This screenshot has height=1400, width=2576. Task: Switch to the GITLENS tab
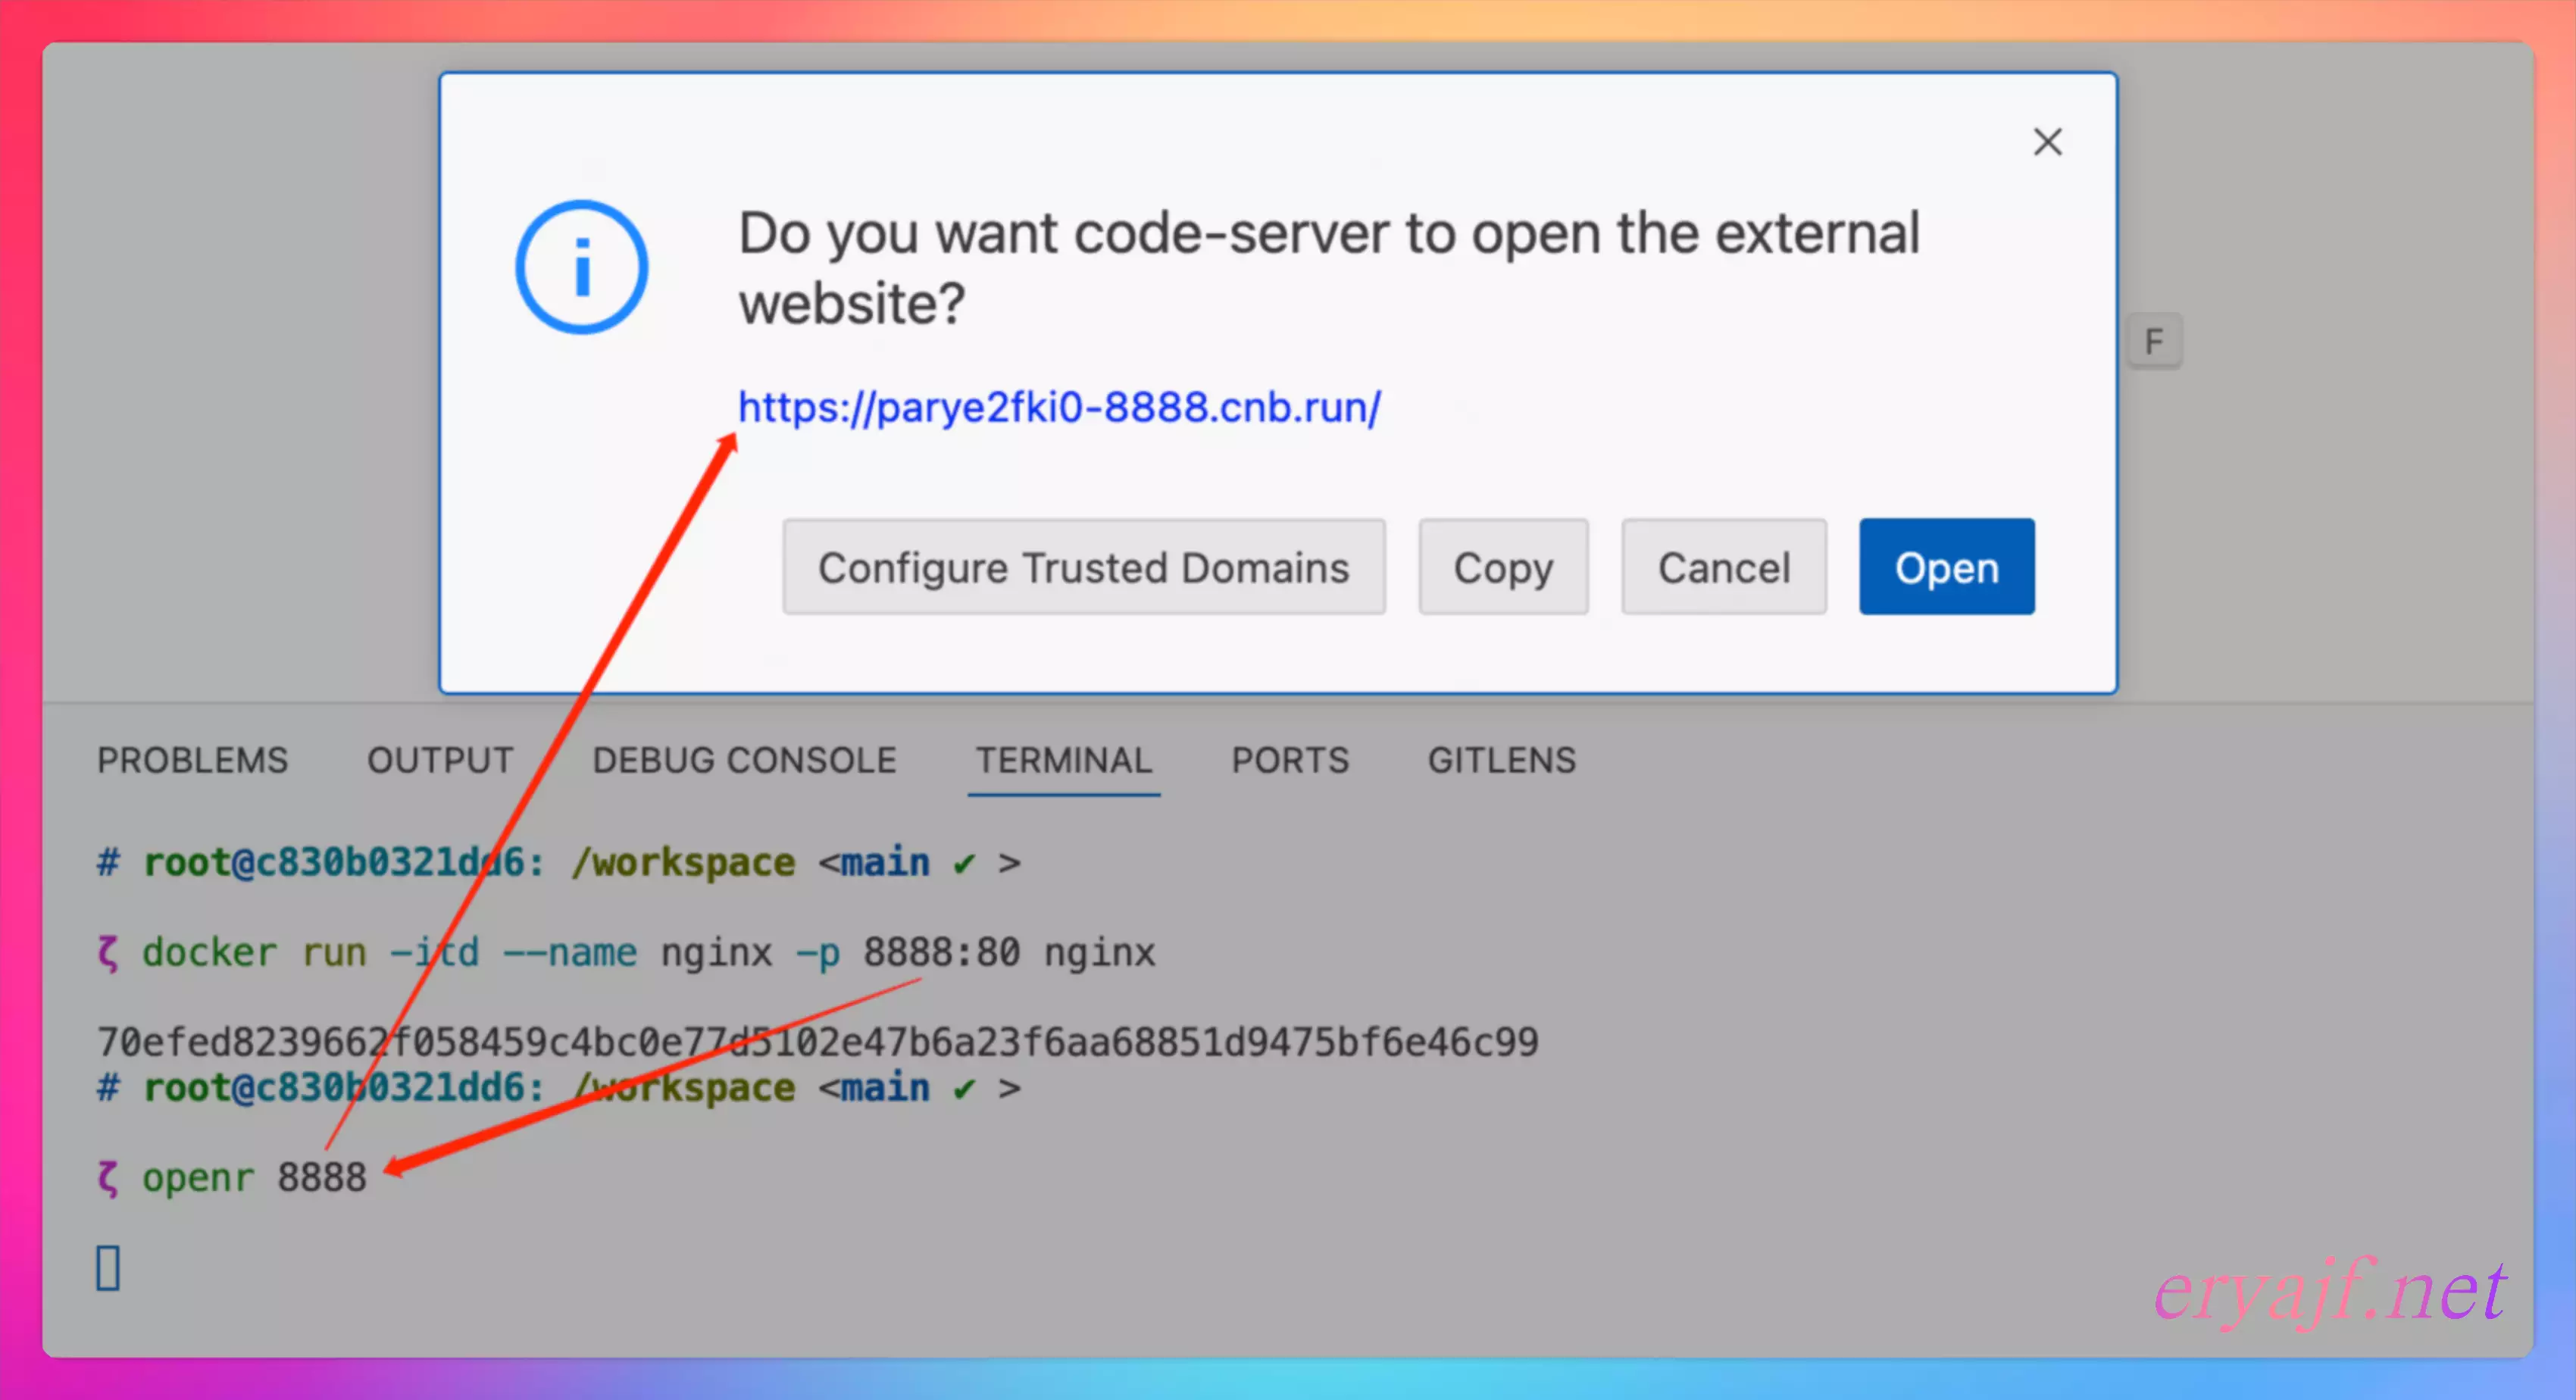(x=1501, y=760)
